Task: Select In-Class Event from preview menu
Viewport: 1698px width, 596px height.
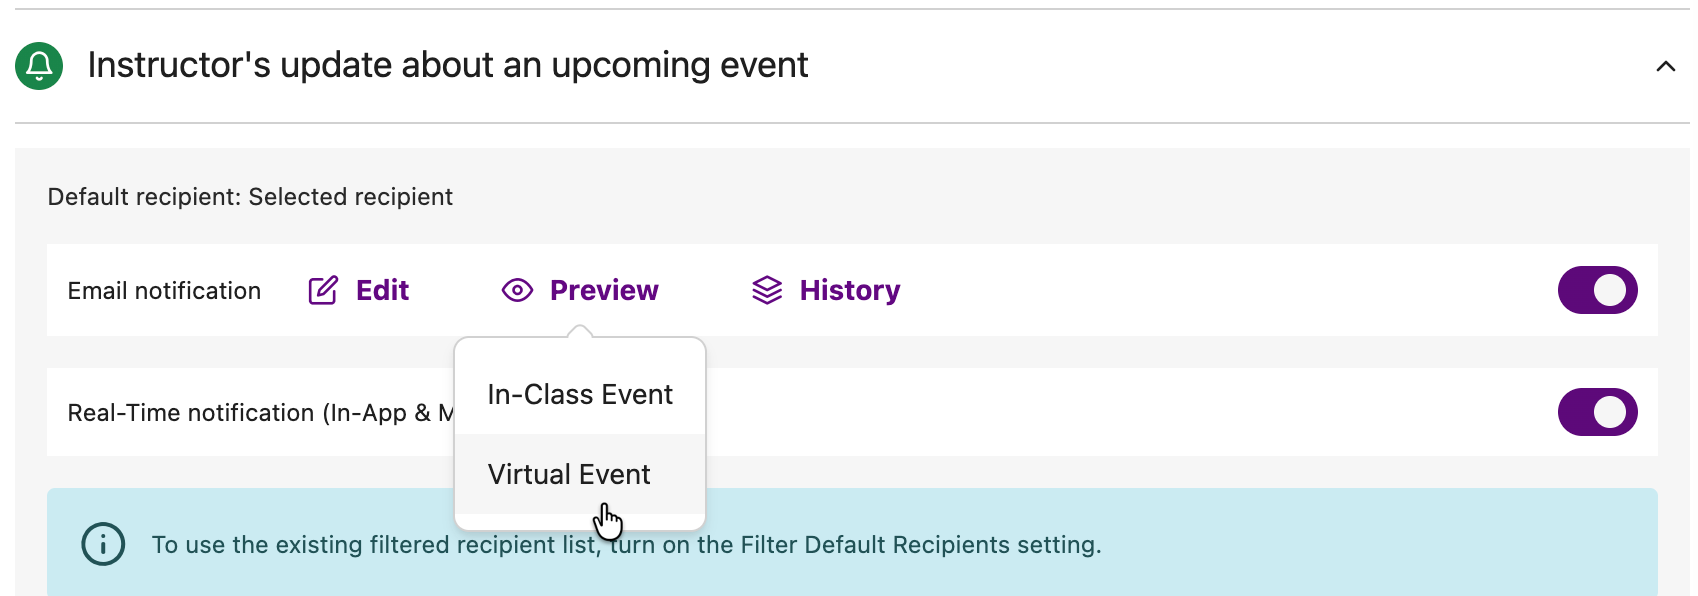Action: point(580,395)
